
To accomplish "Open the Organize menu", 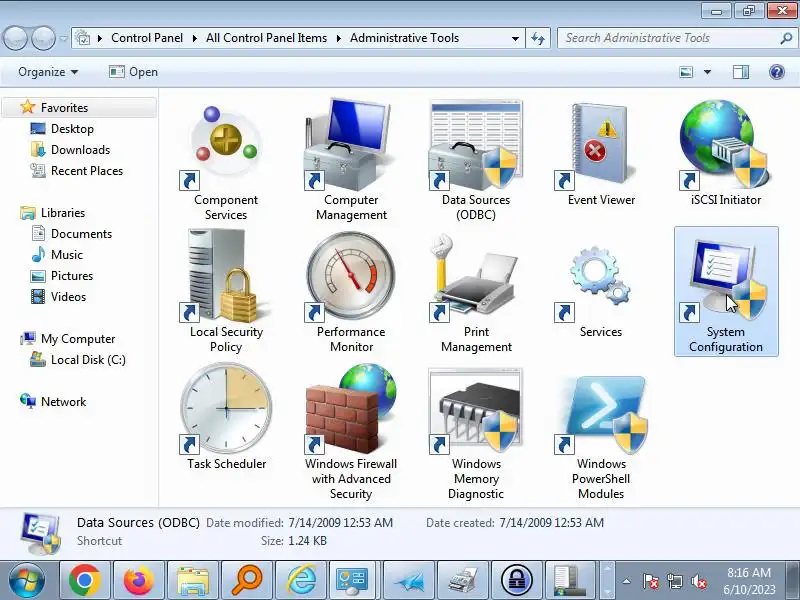I will tap(48, 72).
